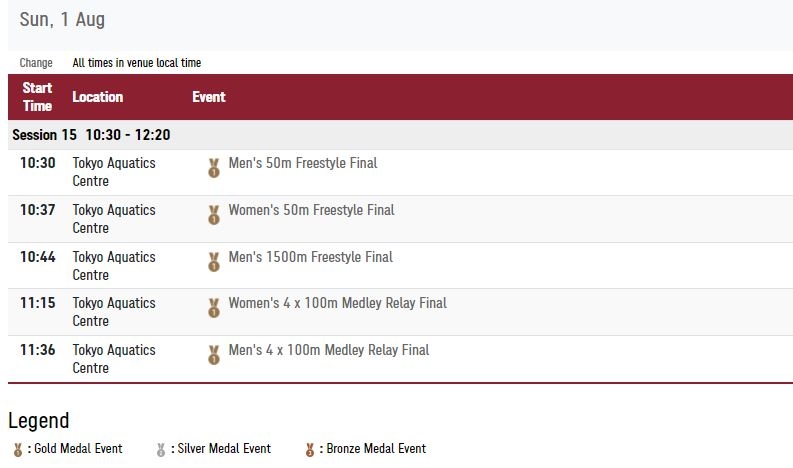Select the Session 15 row header
The width and height of the screenshot is (793, 468).
401,135
